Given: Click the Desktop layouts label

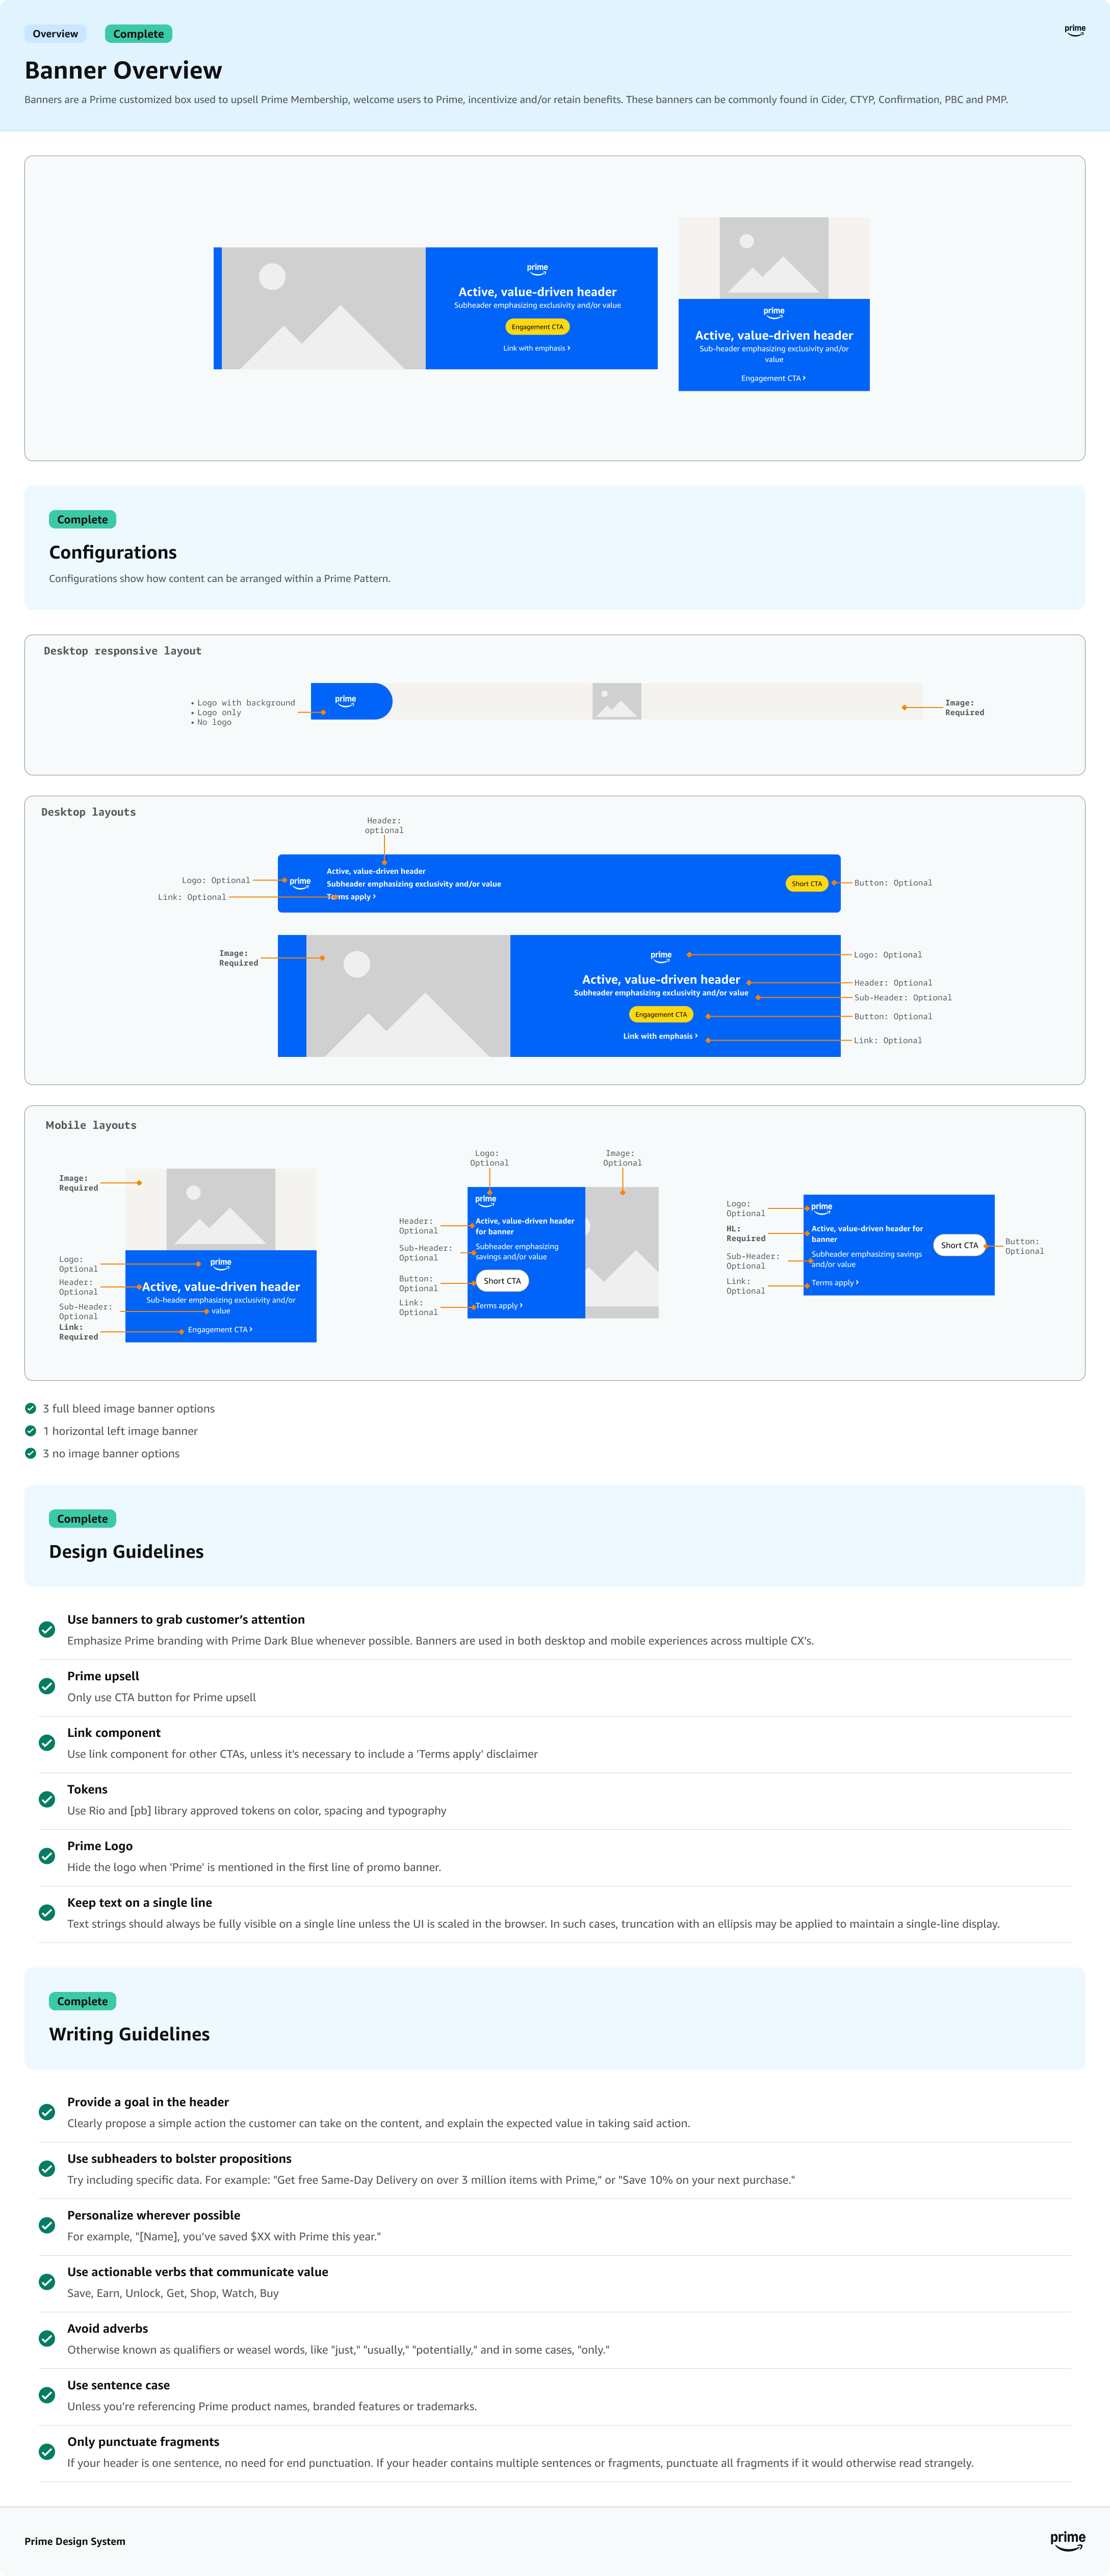Looking at the screenshot, I should pos(89,812).
